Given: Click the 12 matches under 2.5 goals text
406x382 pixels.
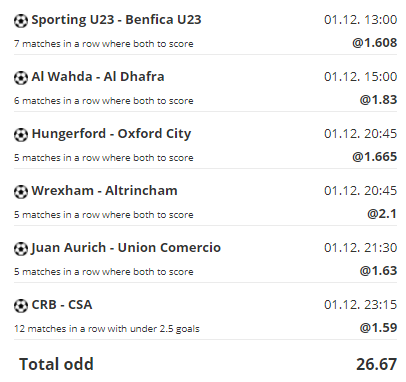Looking at the screenshot, I should pos(107,329).
